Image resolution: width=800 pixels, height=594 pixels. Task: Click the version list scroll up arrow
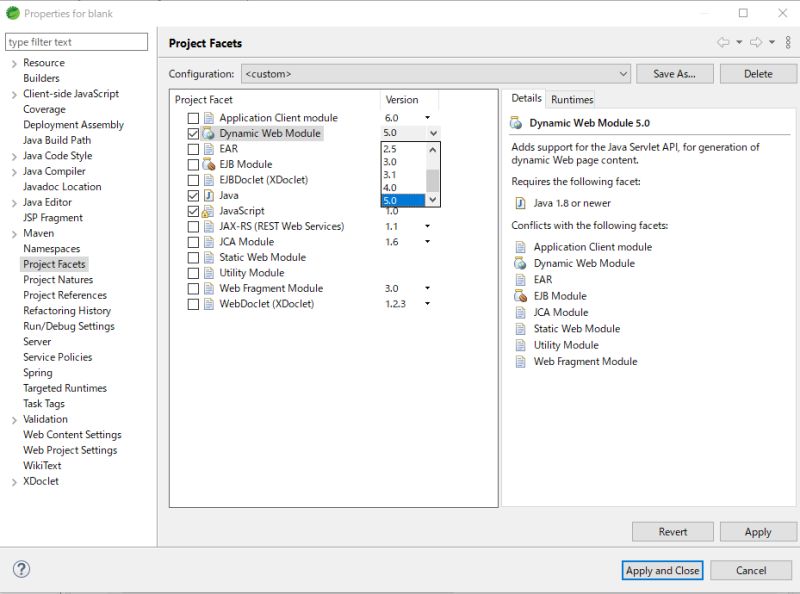(x=433, y=150)
